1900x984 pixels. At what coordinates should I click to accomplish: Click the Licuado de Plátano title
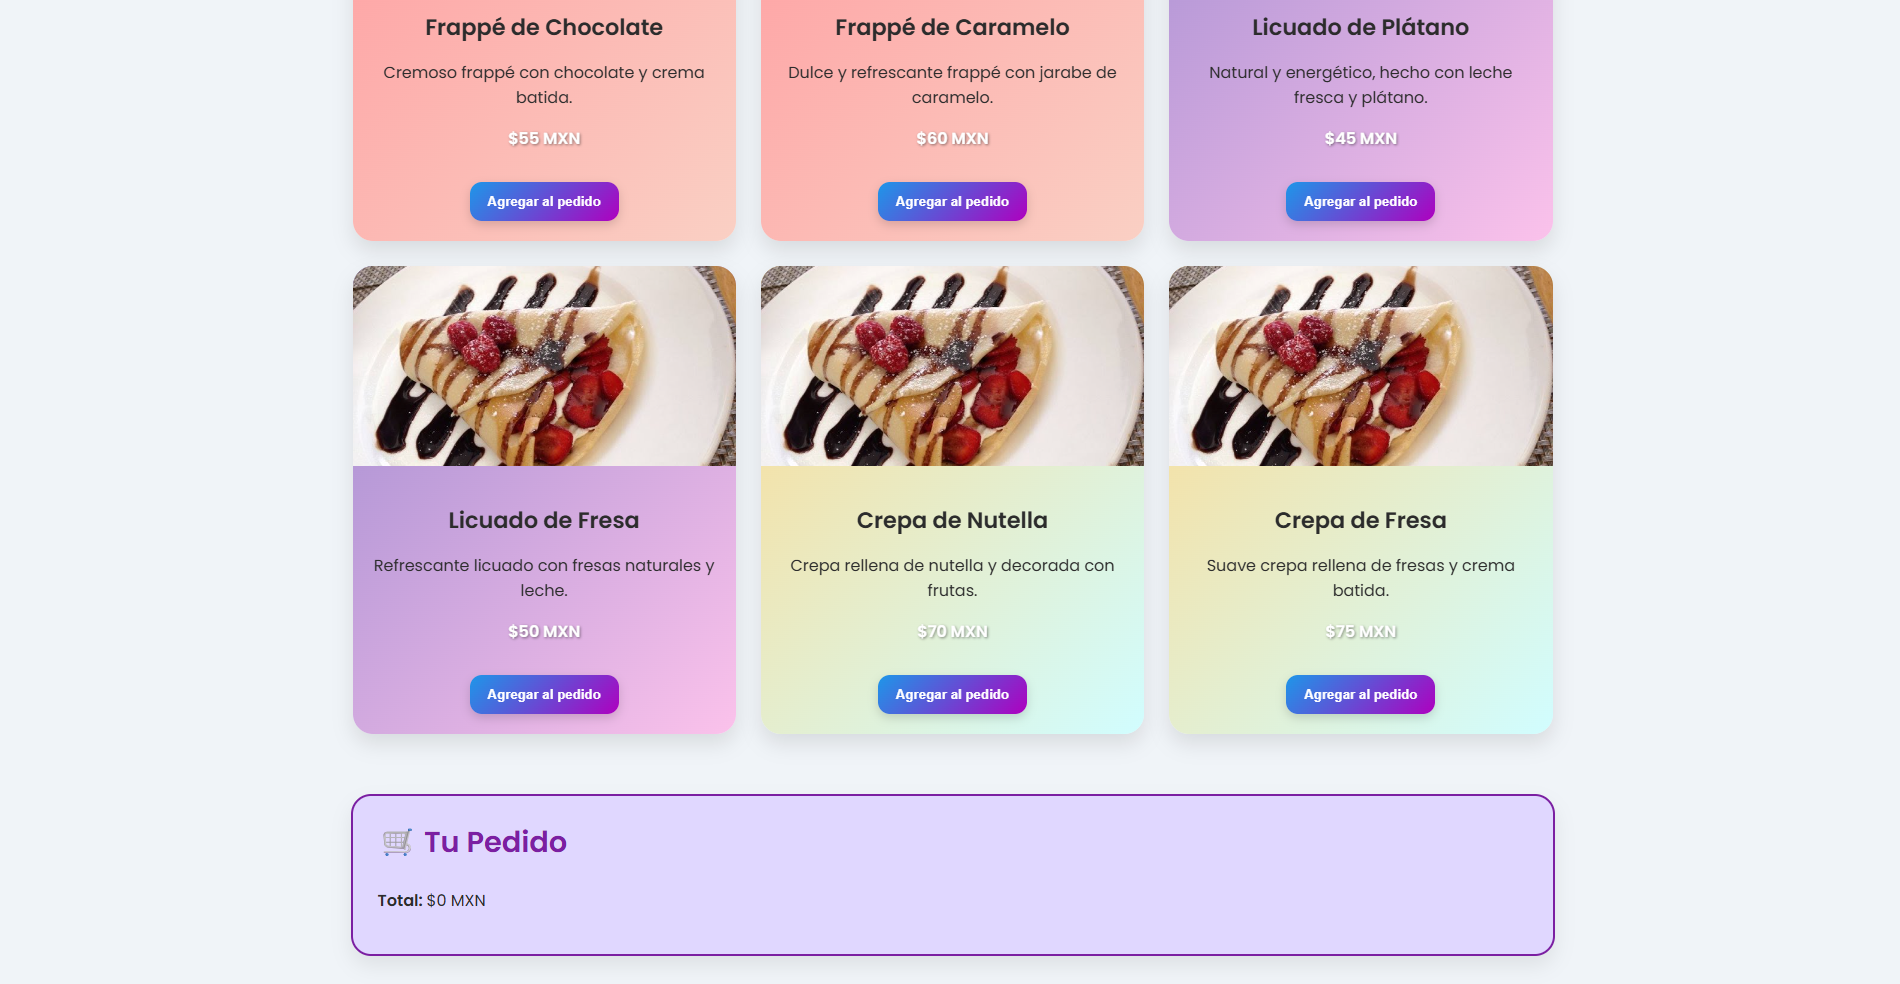[x=1360, y=27]
